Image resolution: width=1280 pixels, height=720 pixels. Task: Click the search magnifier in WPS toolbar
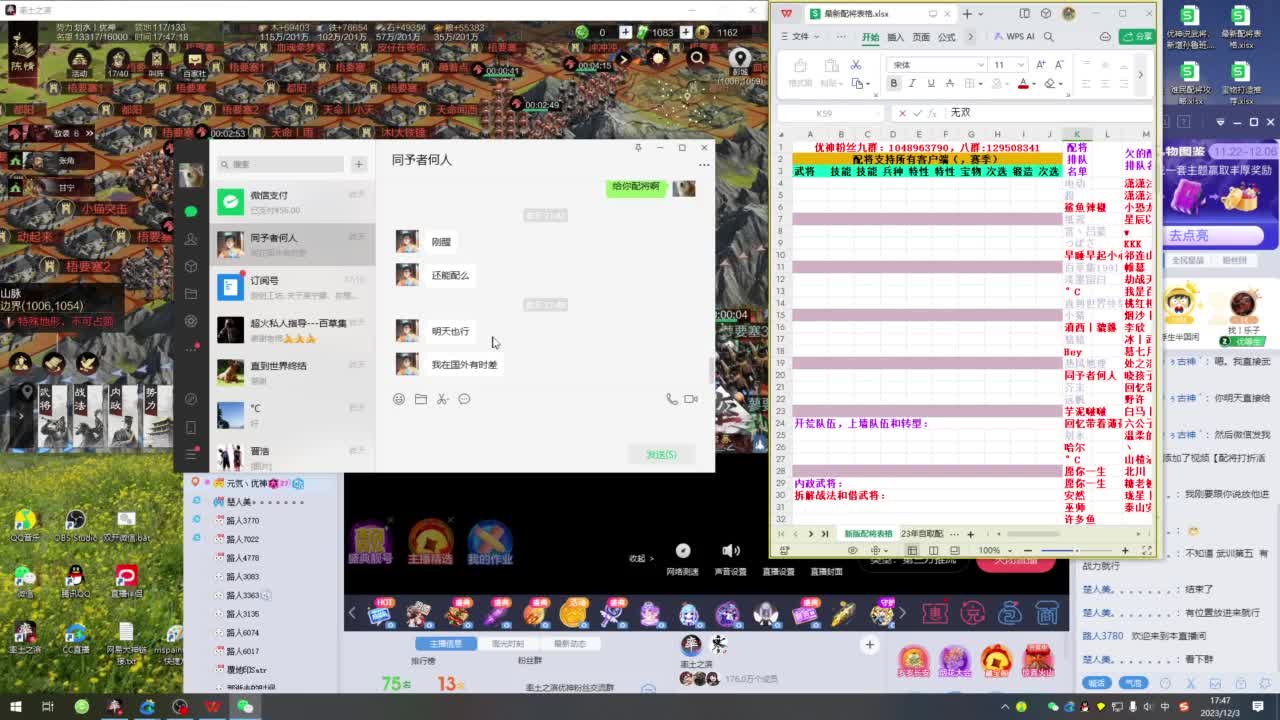pos(1048,37)
